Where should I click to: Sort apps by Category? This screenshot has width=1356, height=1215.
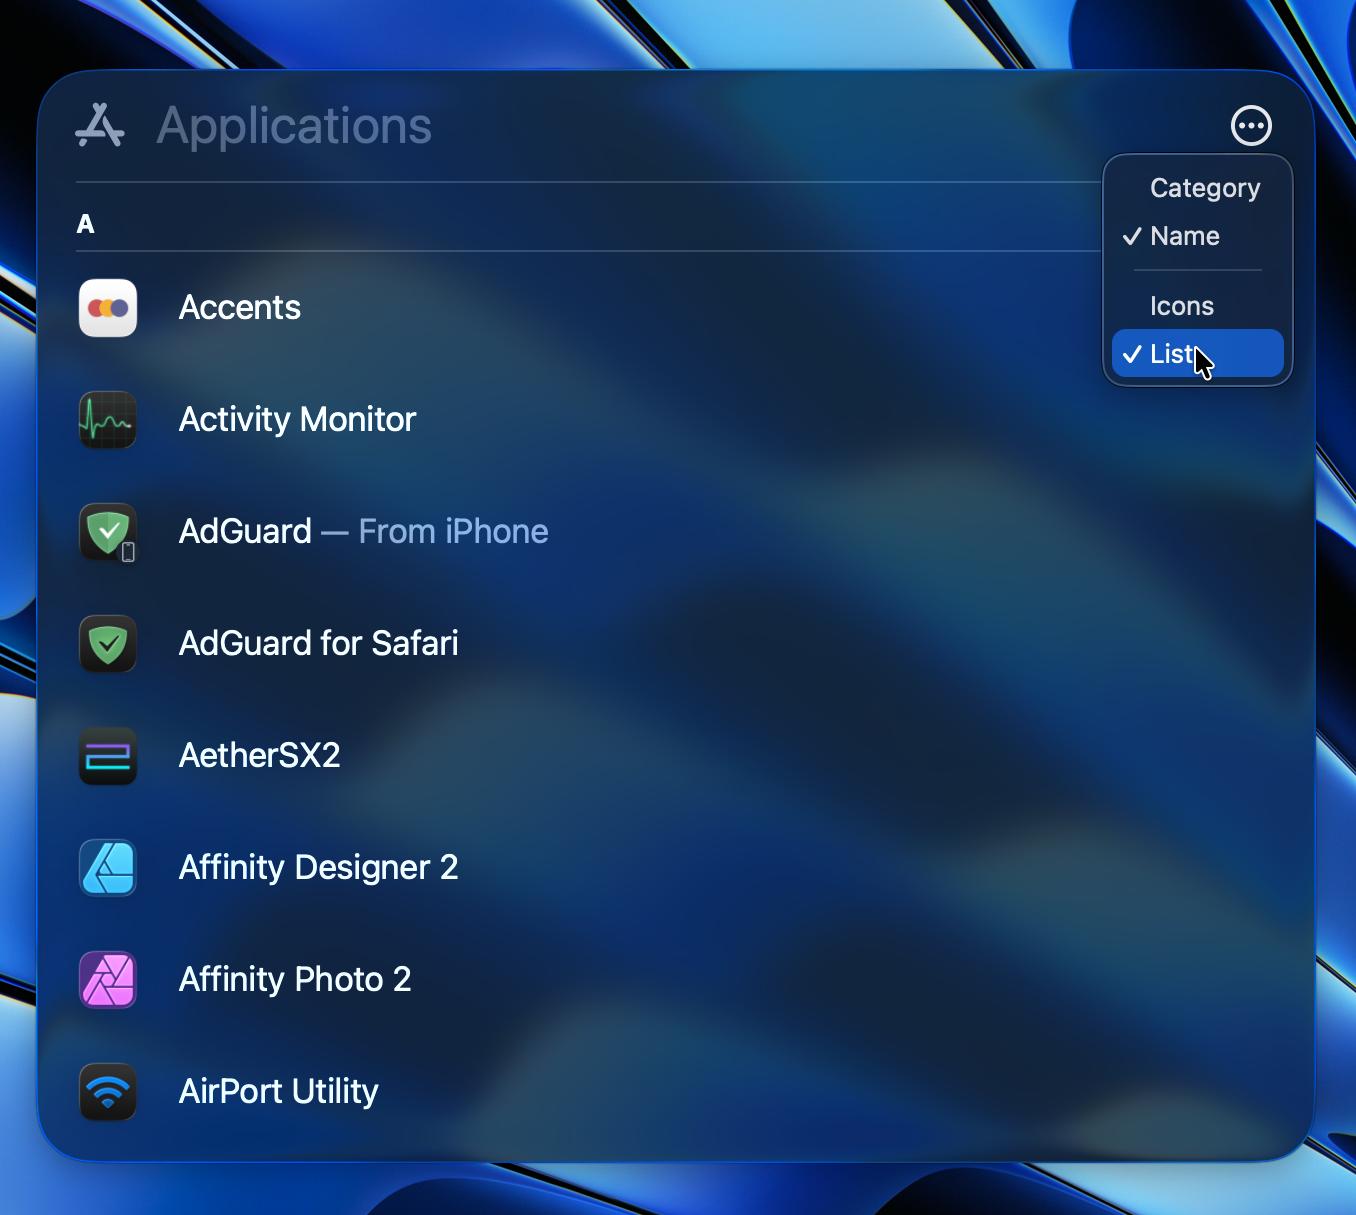1205,187
